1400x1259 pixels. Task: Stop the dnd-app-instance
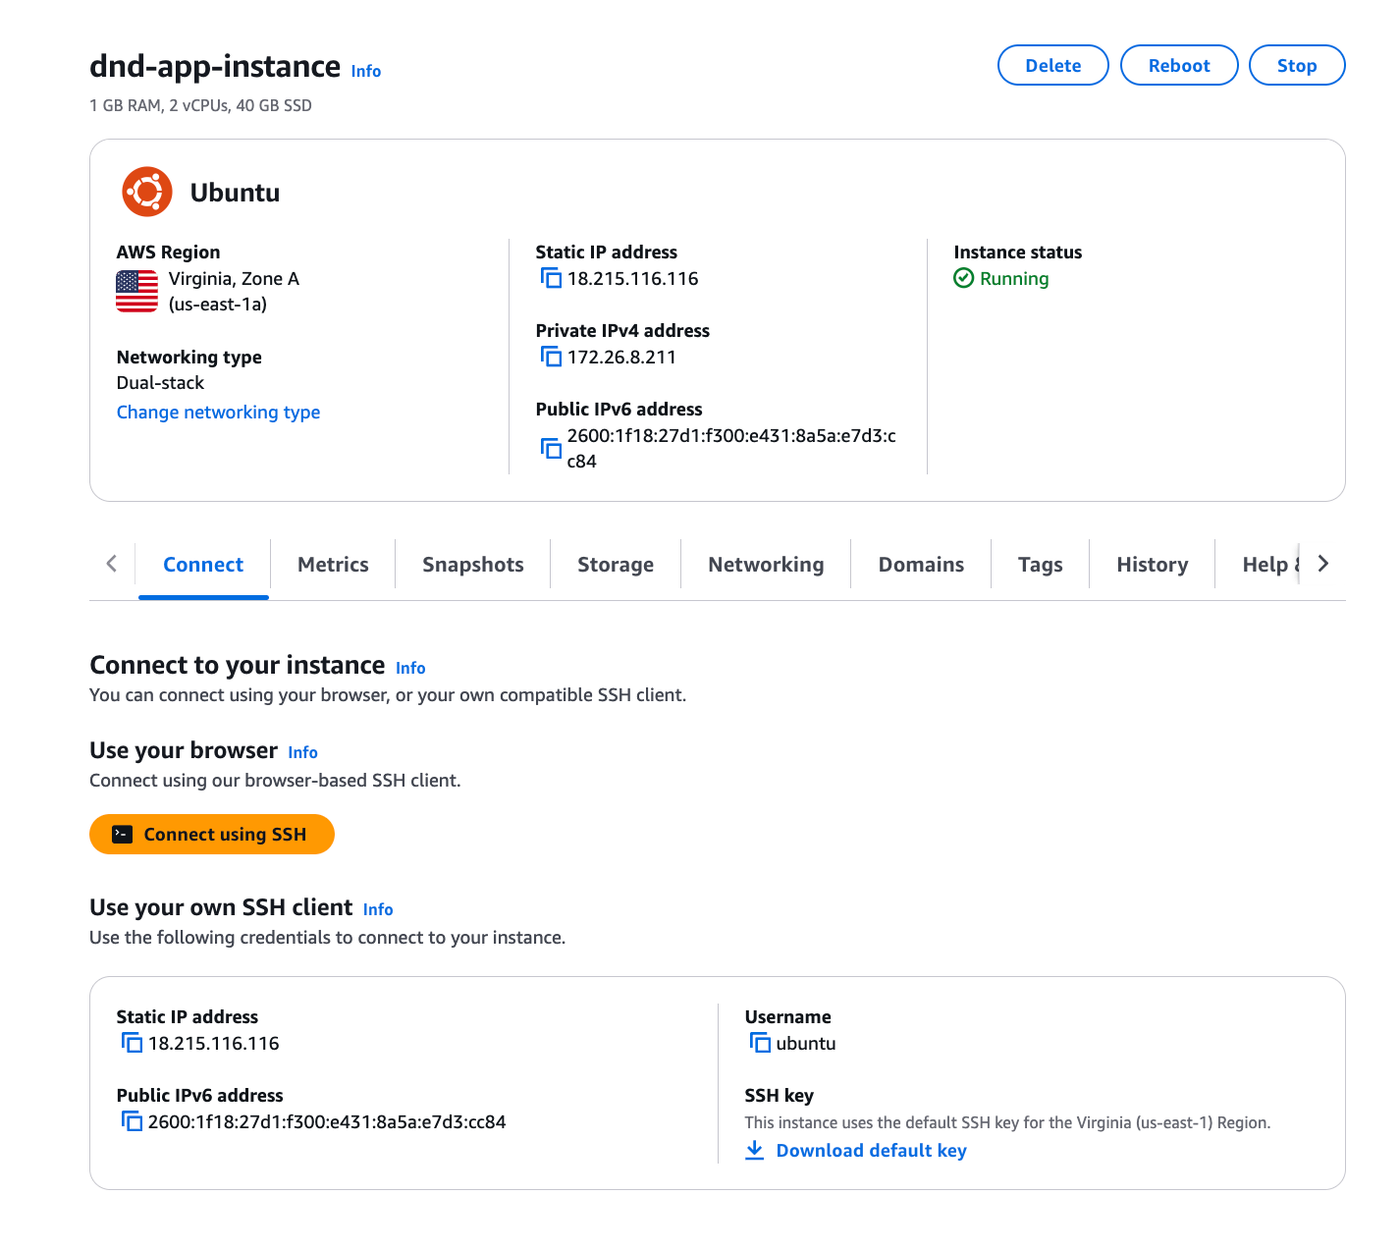point(1296,66)
